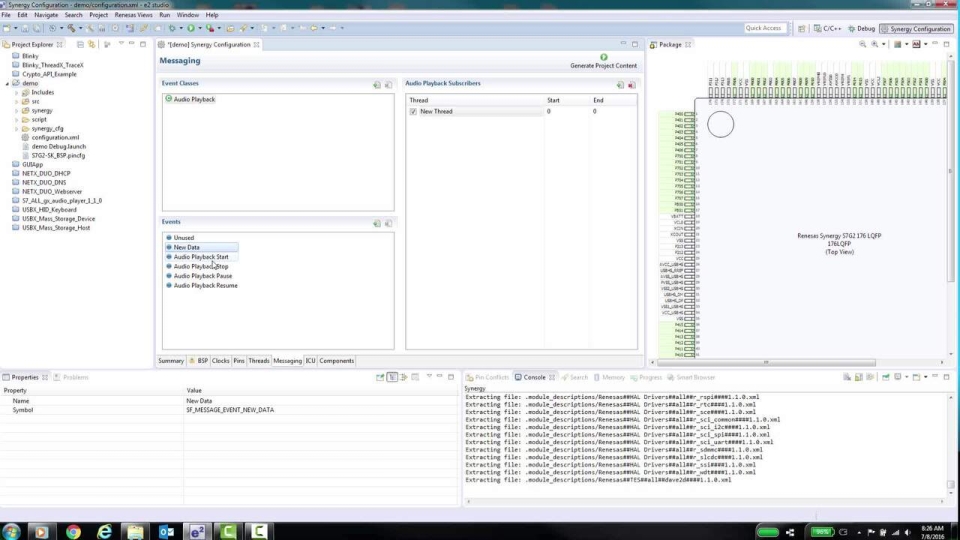Toggle Link with Editor in Project Explorer
The height and width of the screenshot is (540, 960).
click(92, 44)
